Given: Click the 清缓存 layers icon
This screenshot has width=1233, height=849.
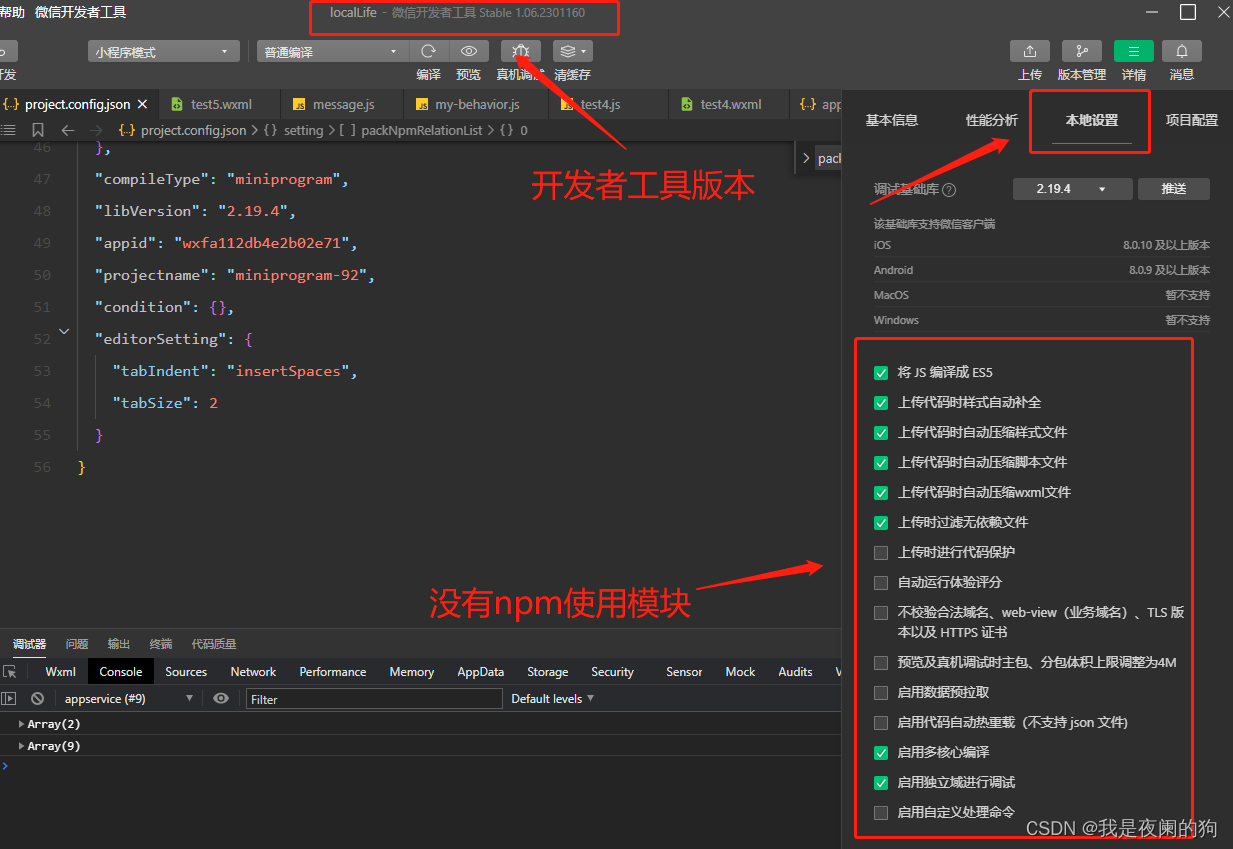Looking at the screenshot, I should pyautogui.click(x=573, y=52).
